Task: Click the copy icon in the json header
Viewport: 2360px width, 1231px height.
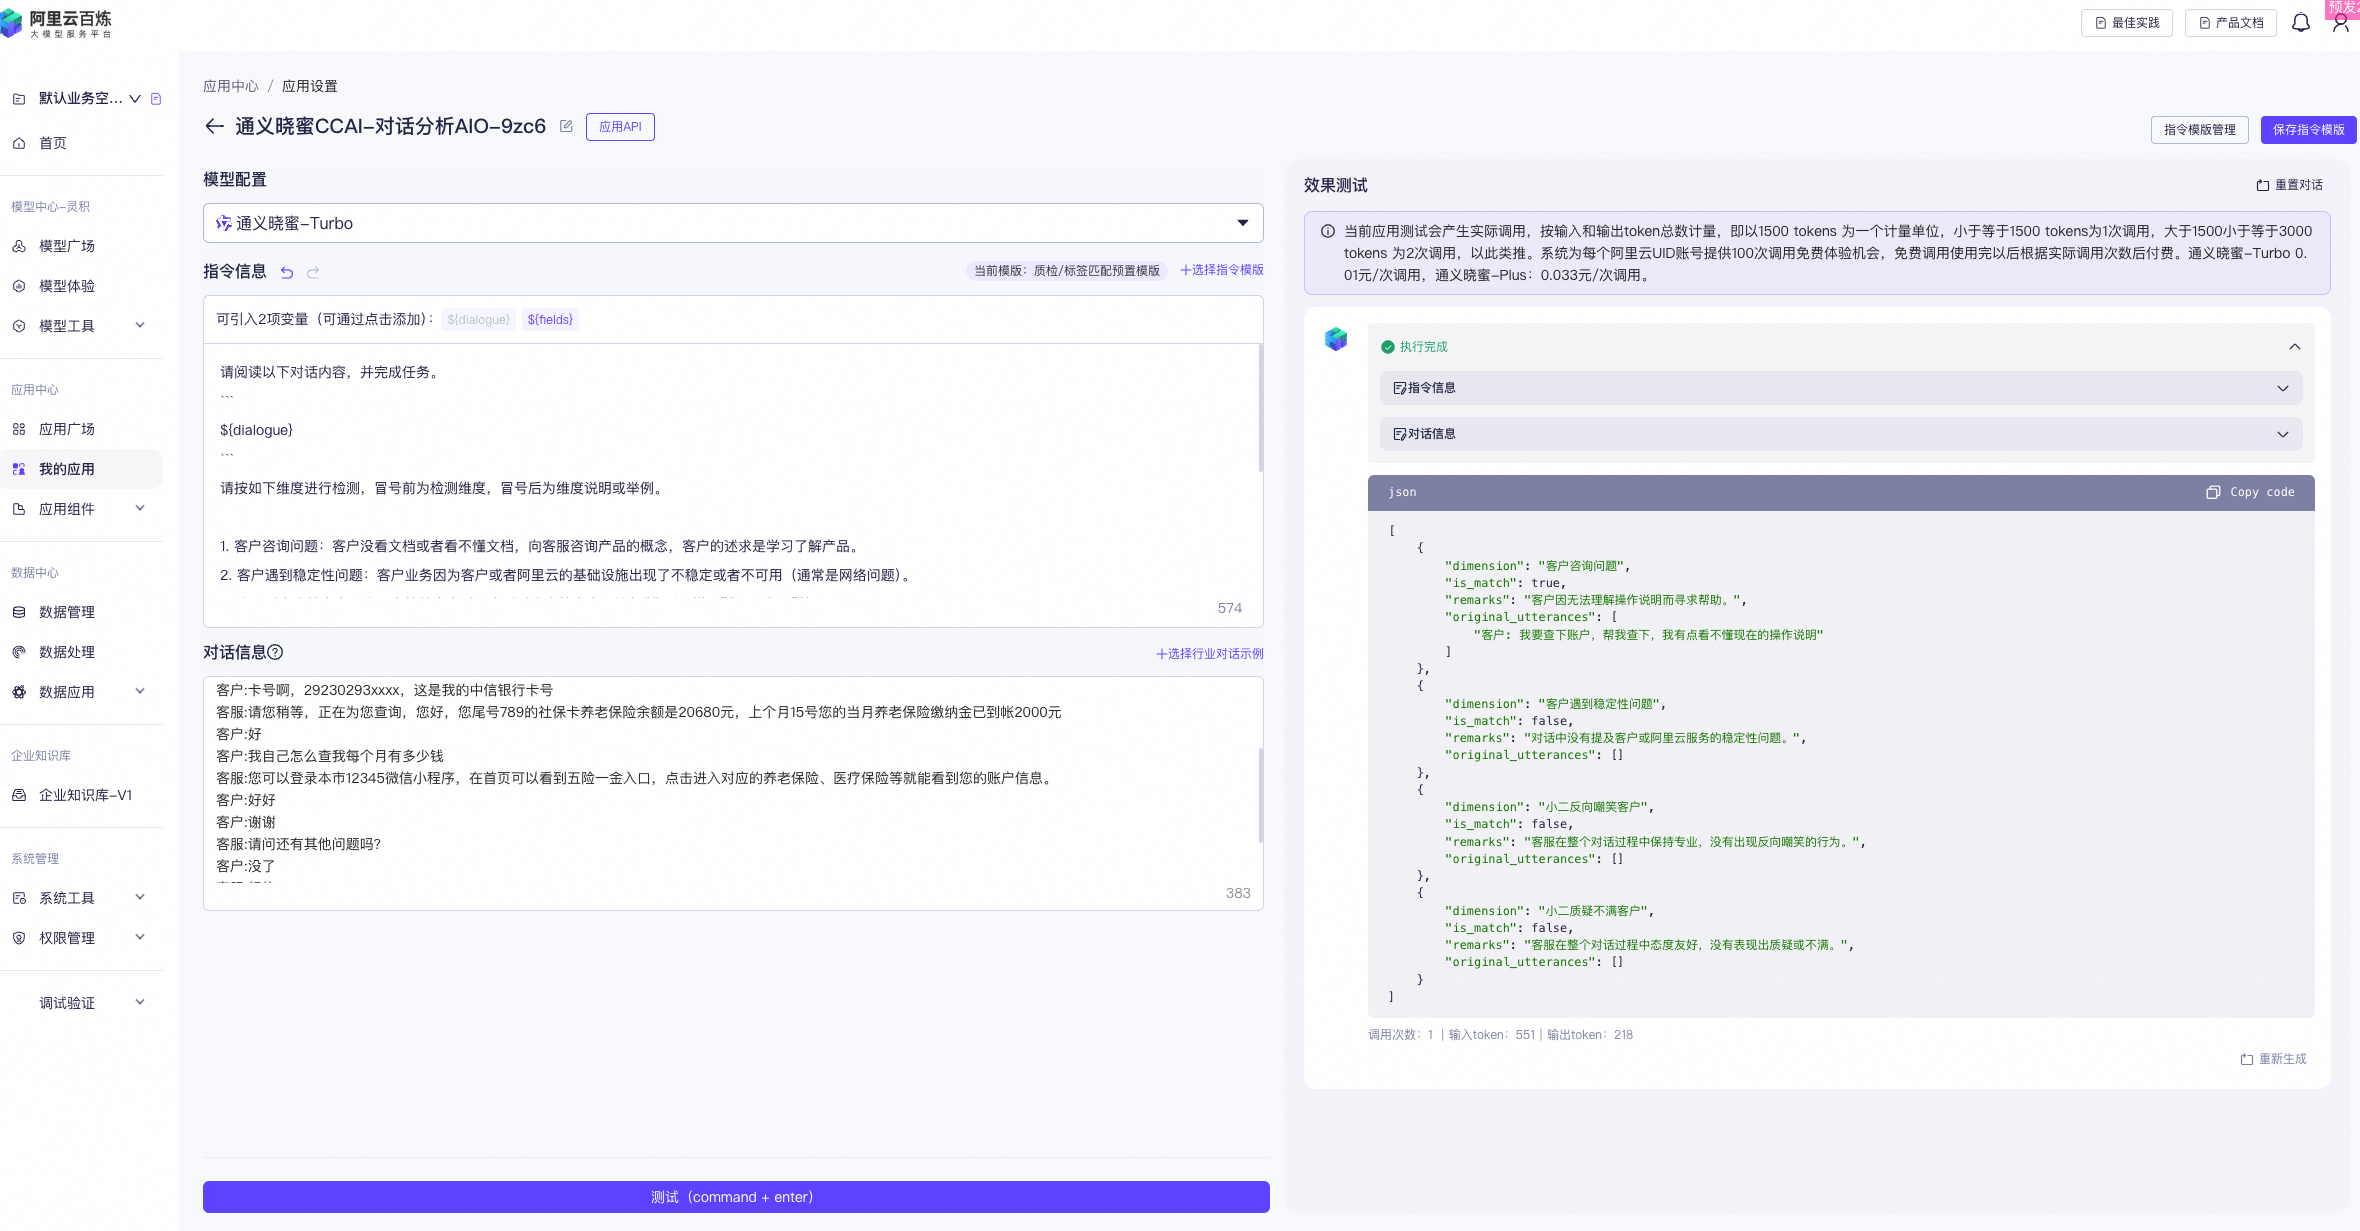Action: point(2213,492)
